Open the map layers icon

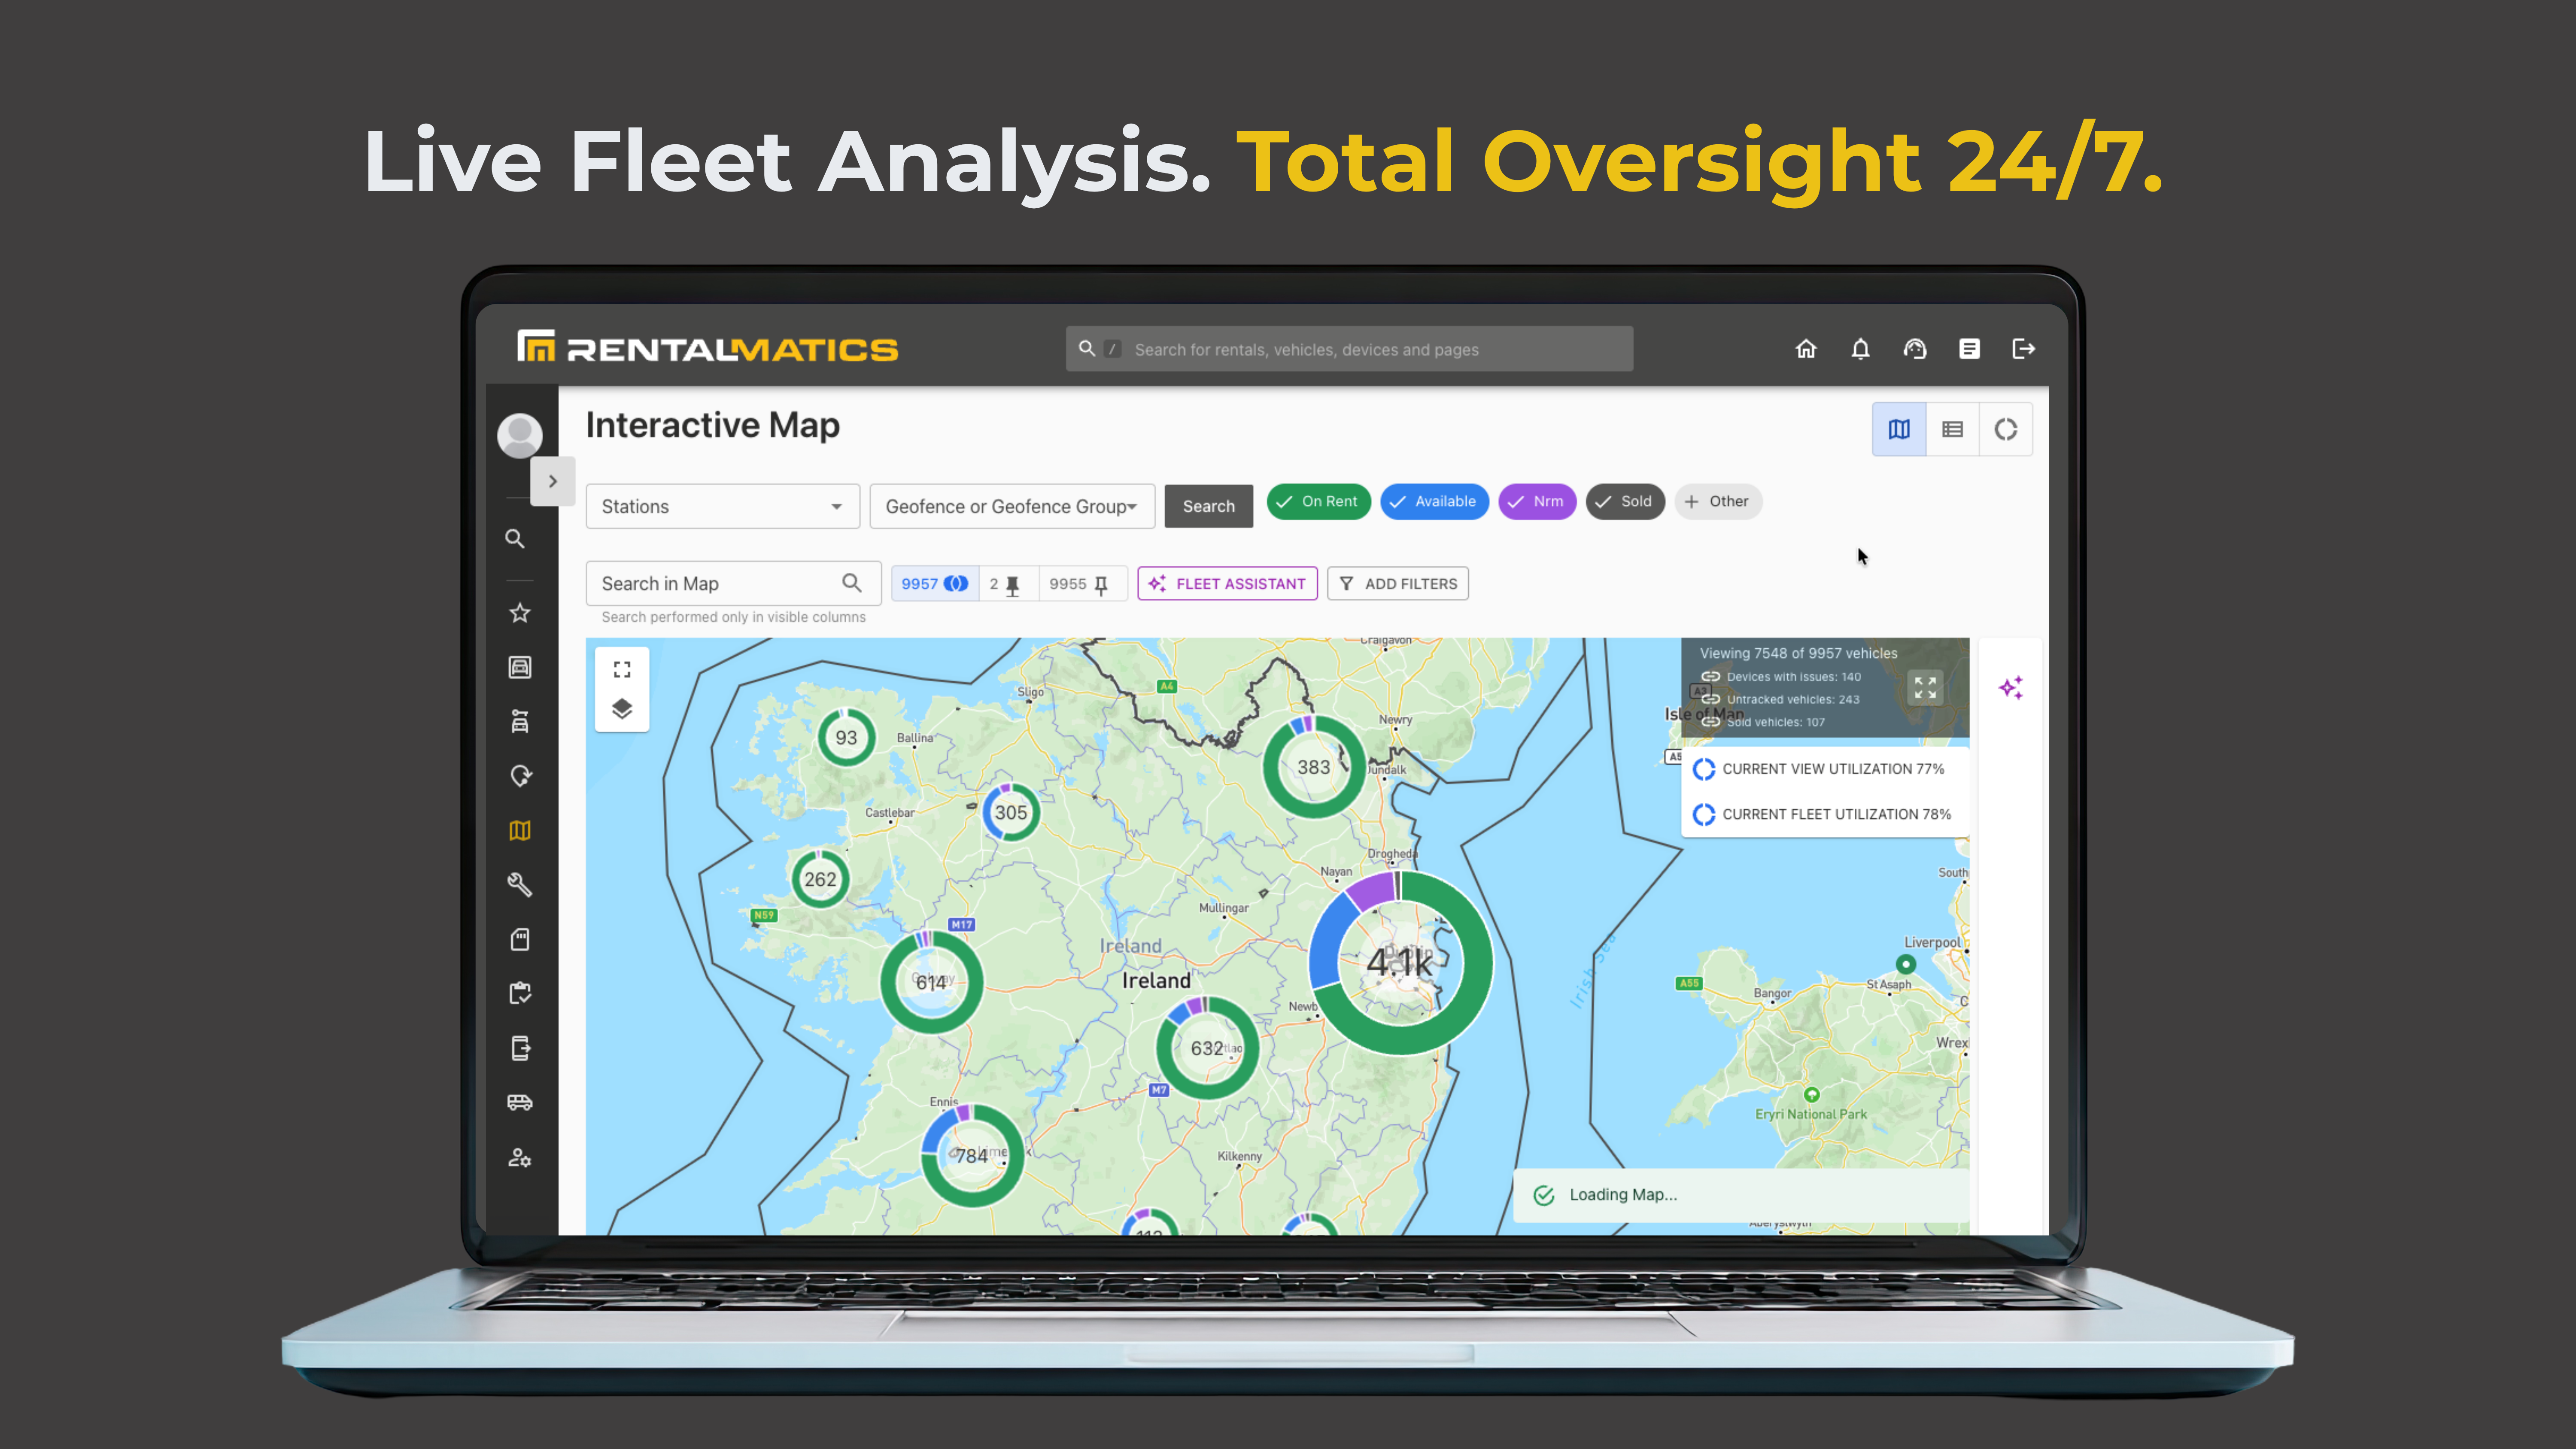pos(622,709)
